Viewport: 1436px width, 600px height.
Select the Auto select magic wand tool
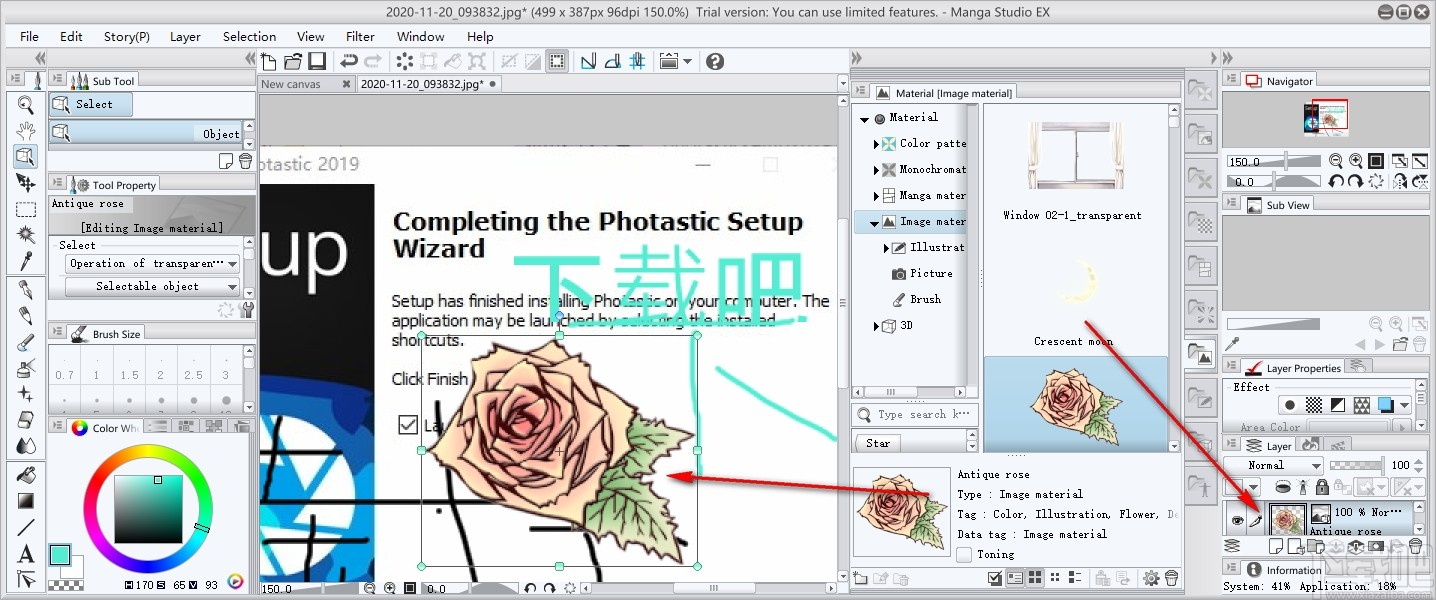[x=26, y=235]
